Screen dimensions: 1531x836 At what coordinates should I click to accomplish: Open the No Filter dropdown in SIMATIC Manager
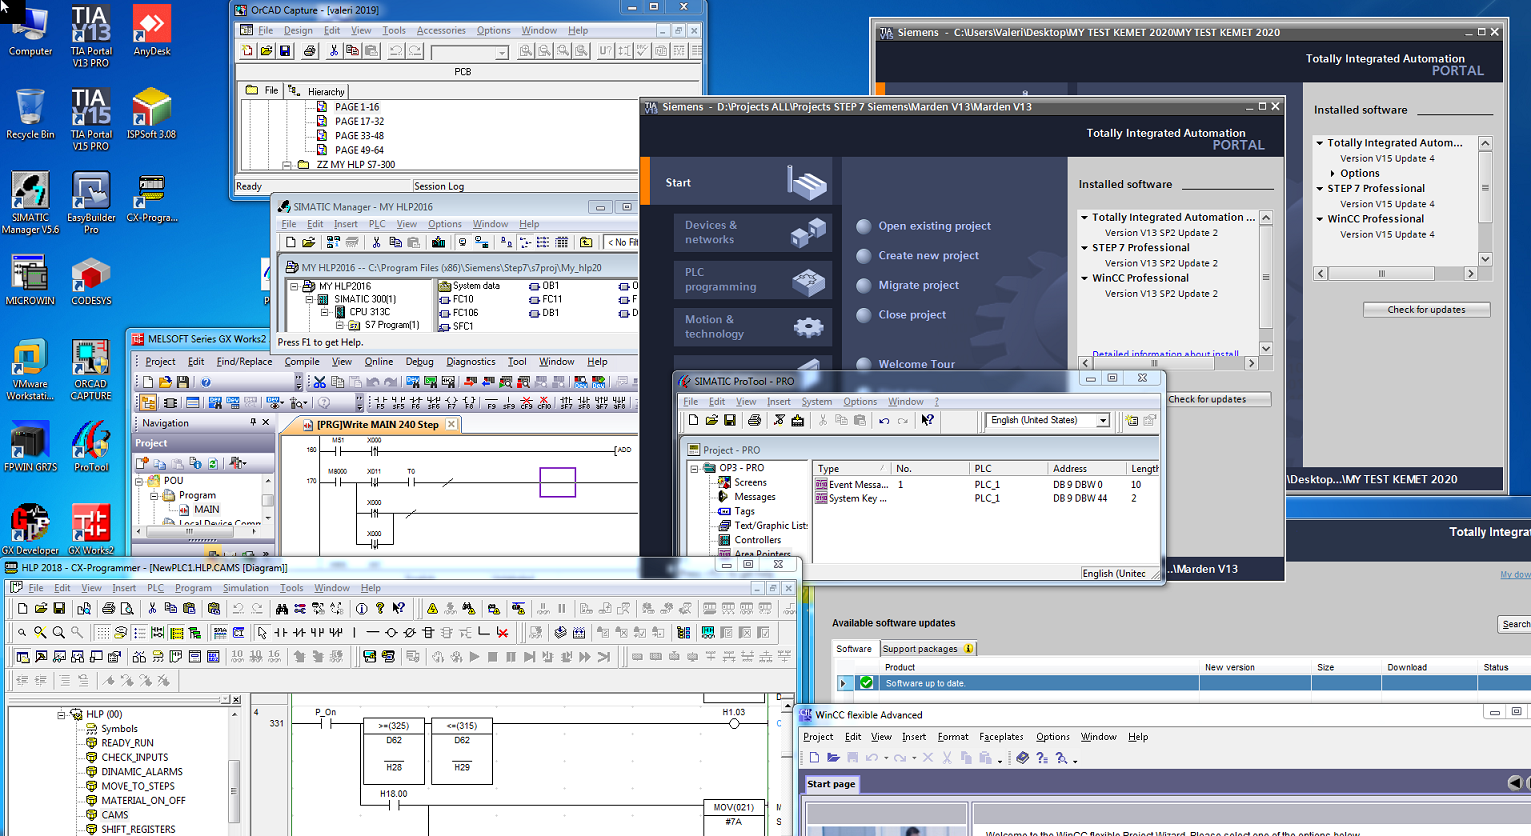[x=621, y=242]
